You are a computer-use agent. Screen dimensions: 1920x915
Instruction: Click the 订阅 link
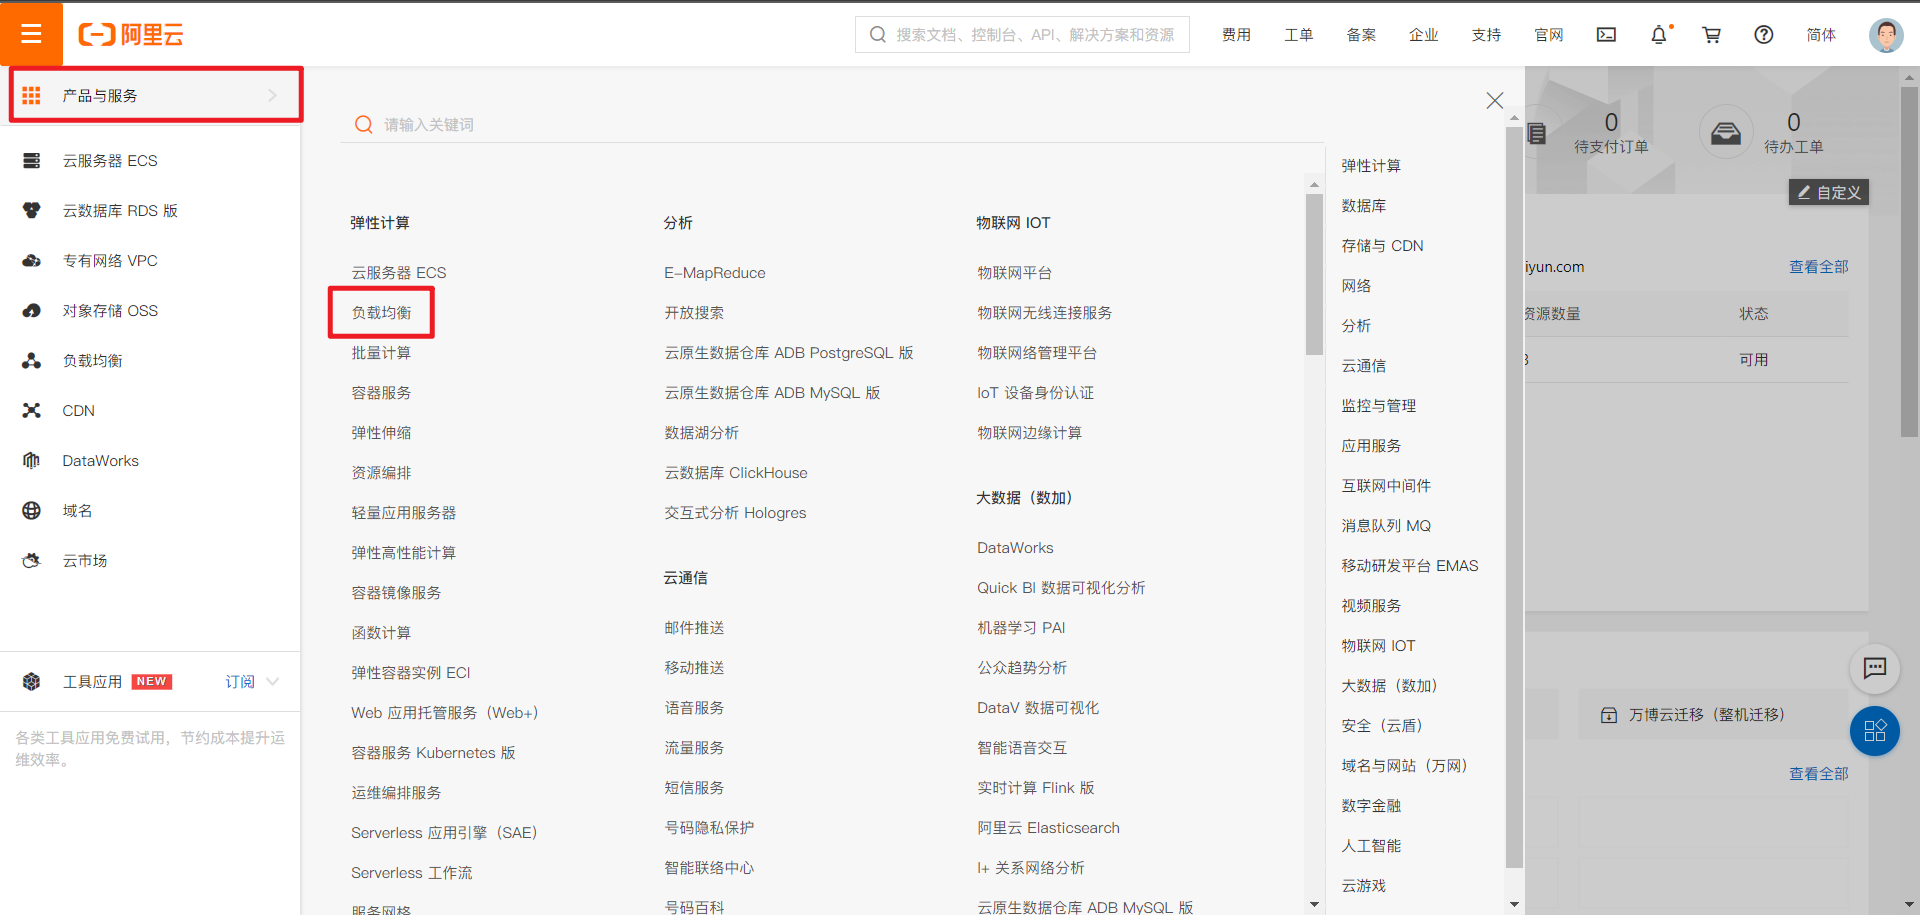240,682
